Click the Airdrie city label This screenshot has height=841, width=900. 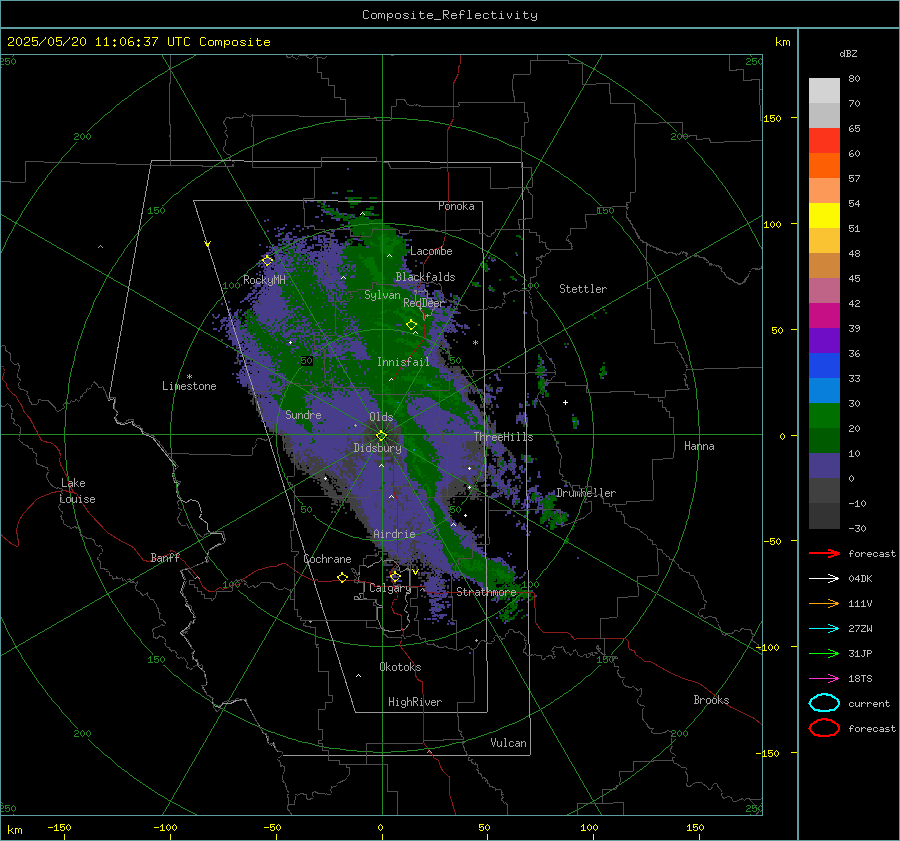(394, 534)
